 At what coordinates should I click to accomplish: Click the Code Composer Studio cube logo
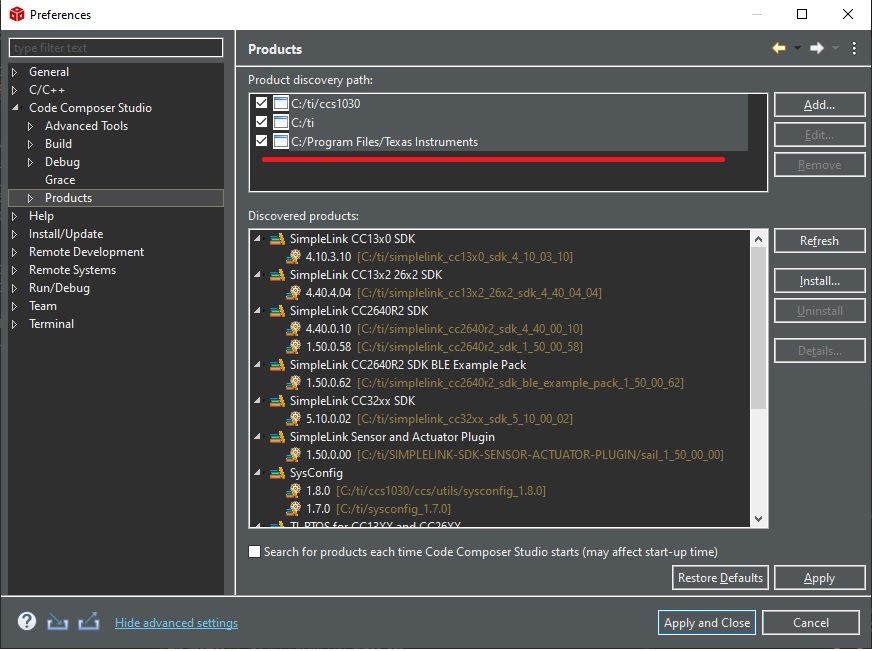17,14
